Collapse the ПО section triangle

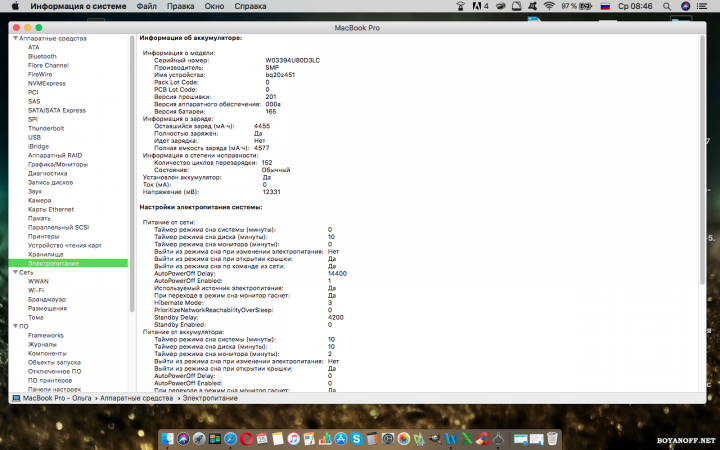coord(15,326)
